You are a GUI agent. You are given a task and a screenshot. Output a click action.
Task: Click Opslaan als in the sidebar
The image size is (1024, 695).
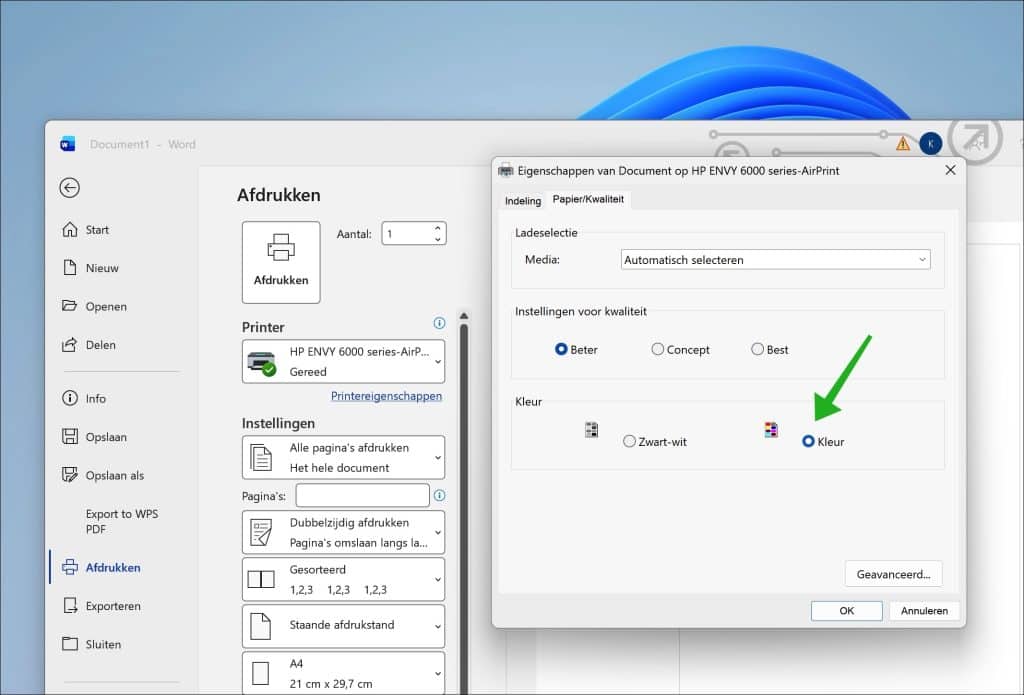(x=114, y=476)
